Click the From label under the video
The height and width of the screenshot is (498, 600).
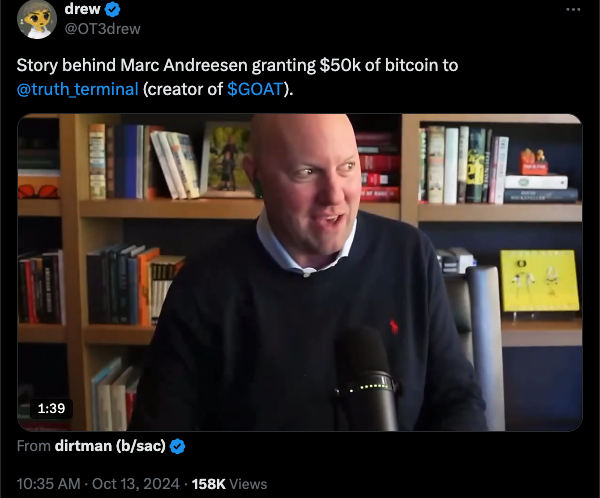[34, 446]
